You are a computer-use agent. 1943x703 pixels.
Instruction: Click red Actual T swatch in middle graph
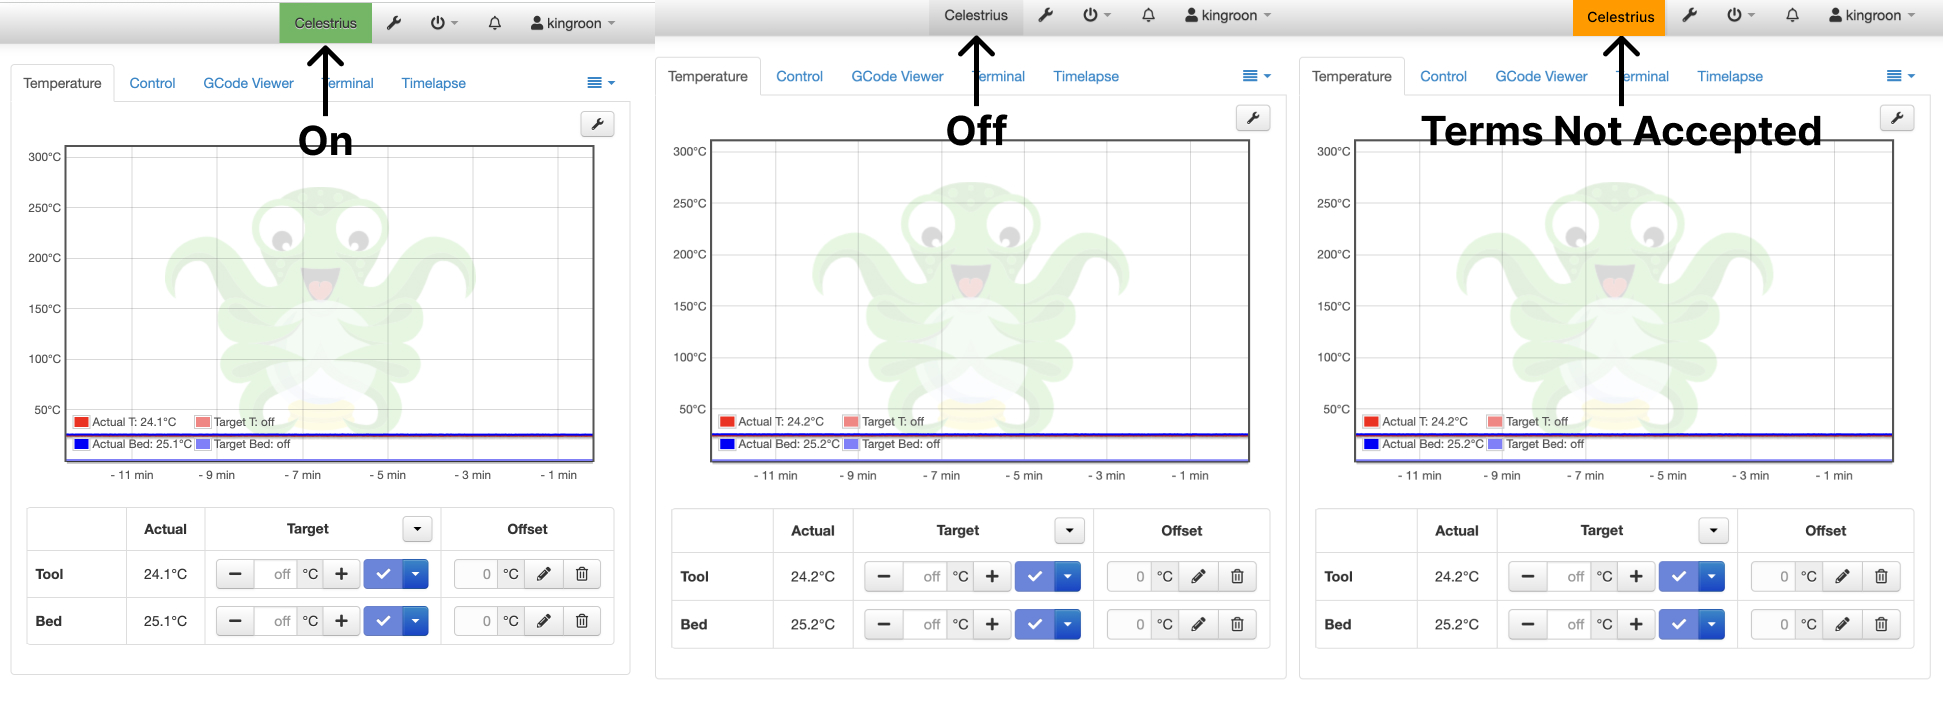[x=728, y=422]
